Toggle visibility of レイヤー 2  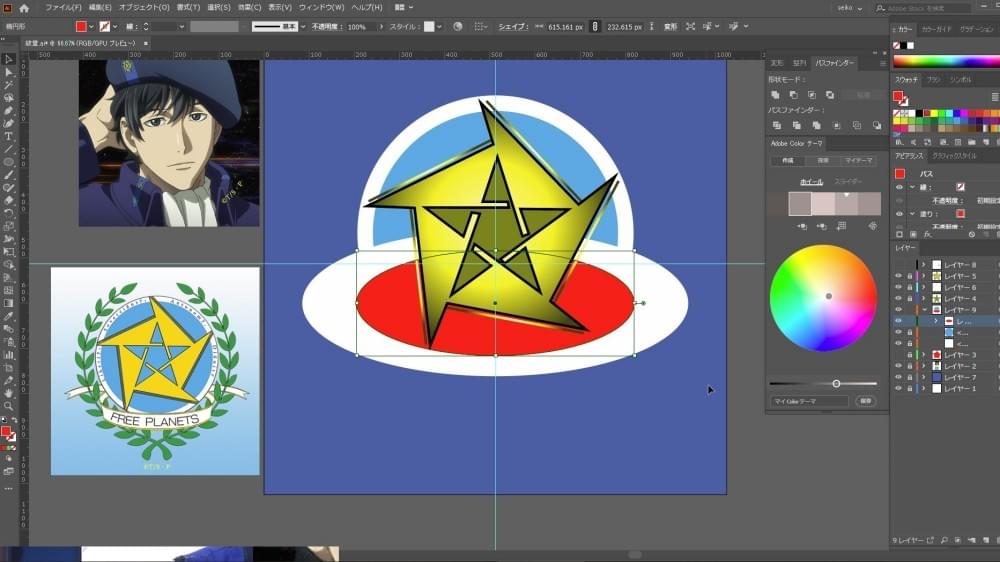coord(899,366)
